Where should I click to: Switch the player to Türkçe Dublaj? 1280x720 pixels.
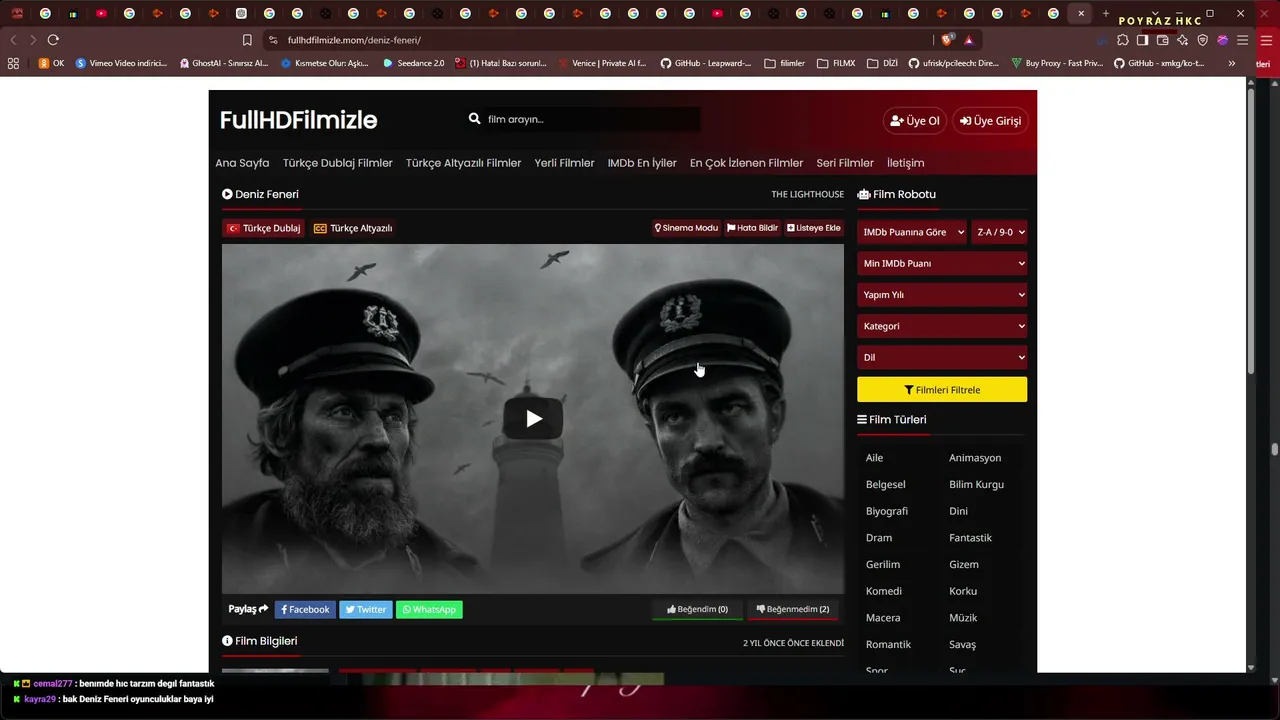point(264,228)
